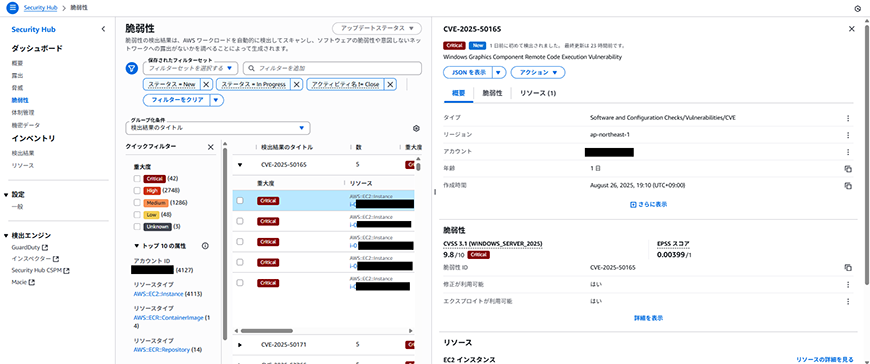The image size is (870, 364).
Task: Click the horizontal scrollbar in findings table
Action: coord(266,331)
